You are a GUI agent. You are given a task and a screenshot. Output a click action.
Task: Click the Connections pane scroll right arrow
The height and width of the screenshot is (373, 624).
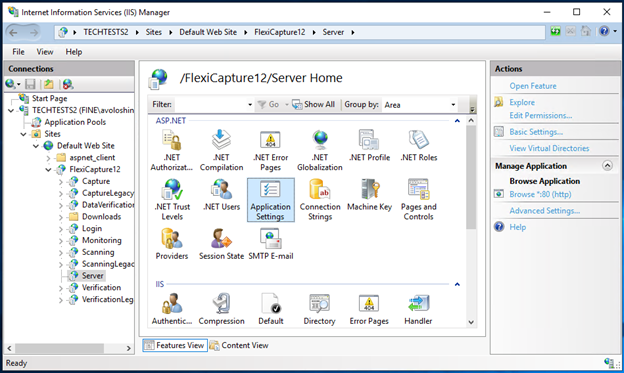(129, 348)
